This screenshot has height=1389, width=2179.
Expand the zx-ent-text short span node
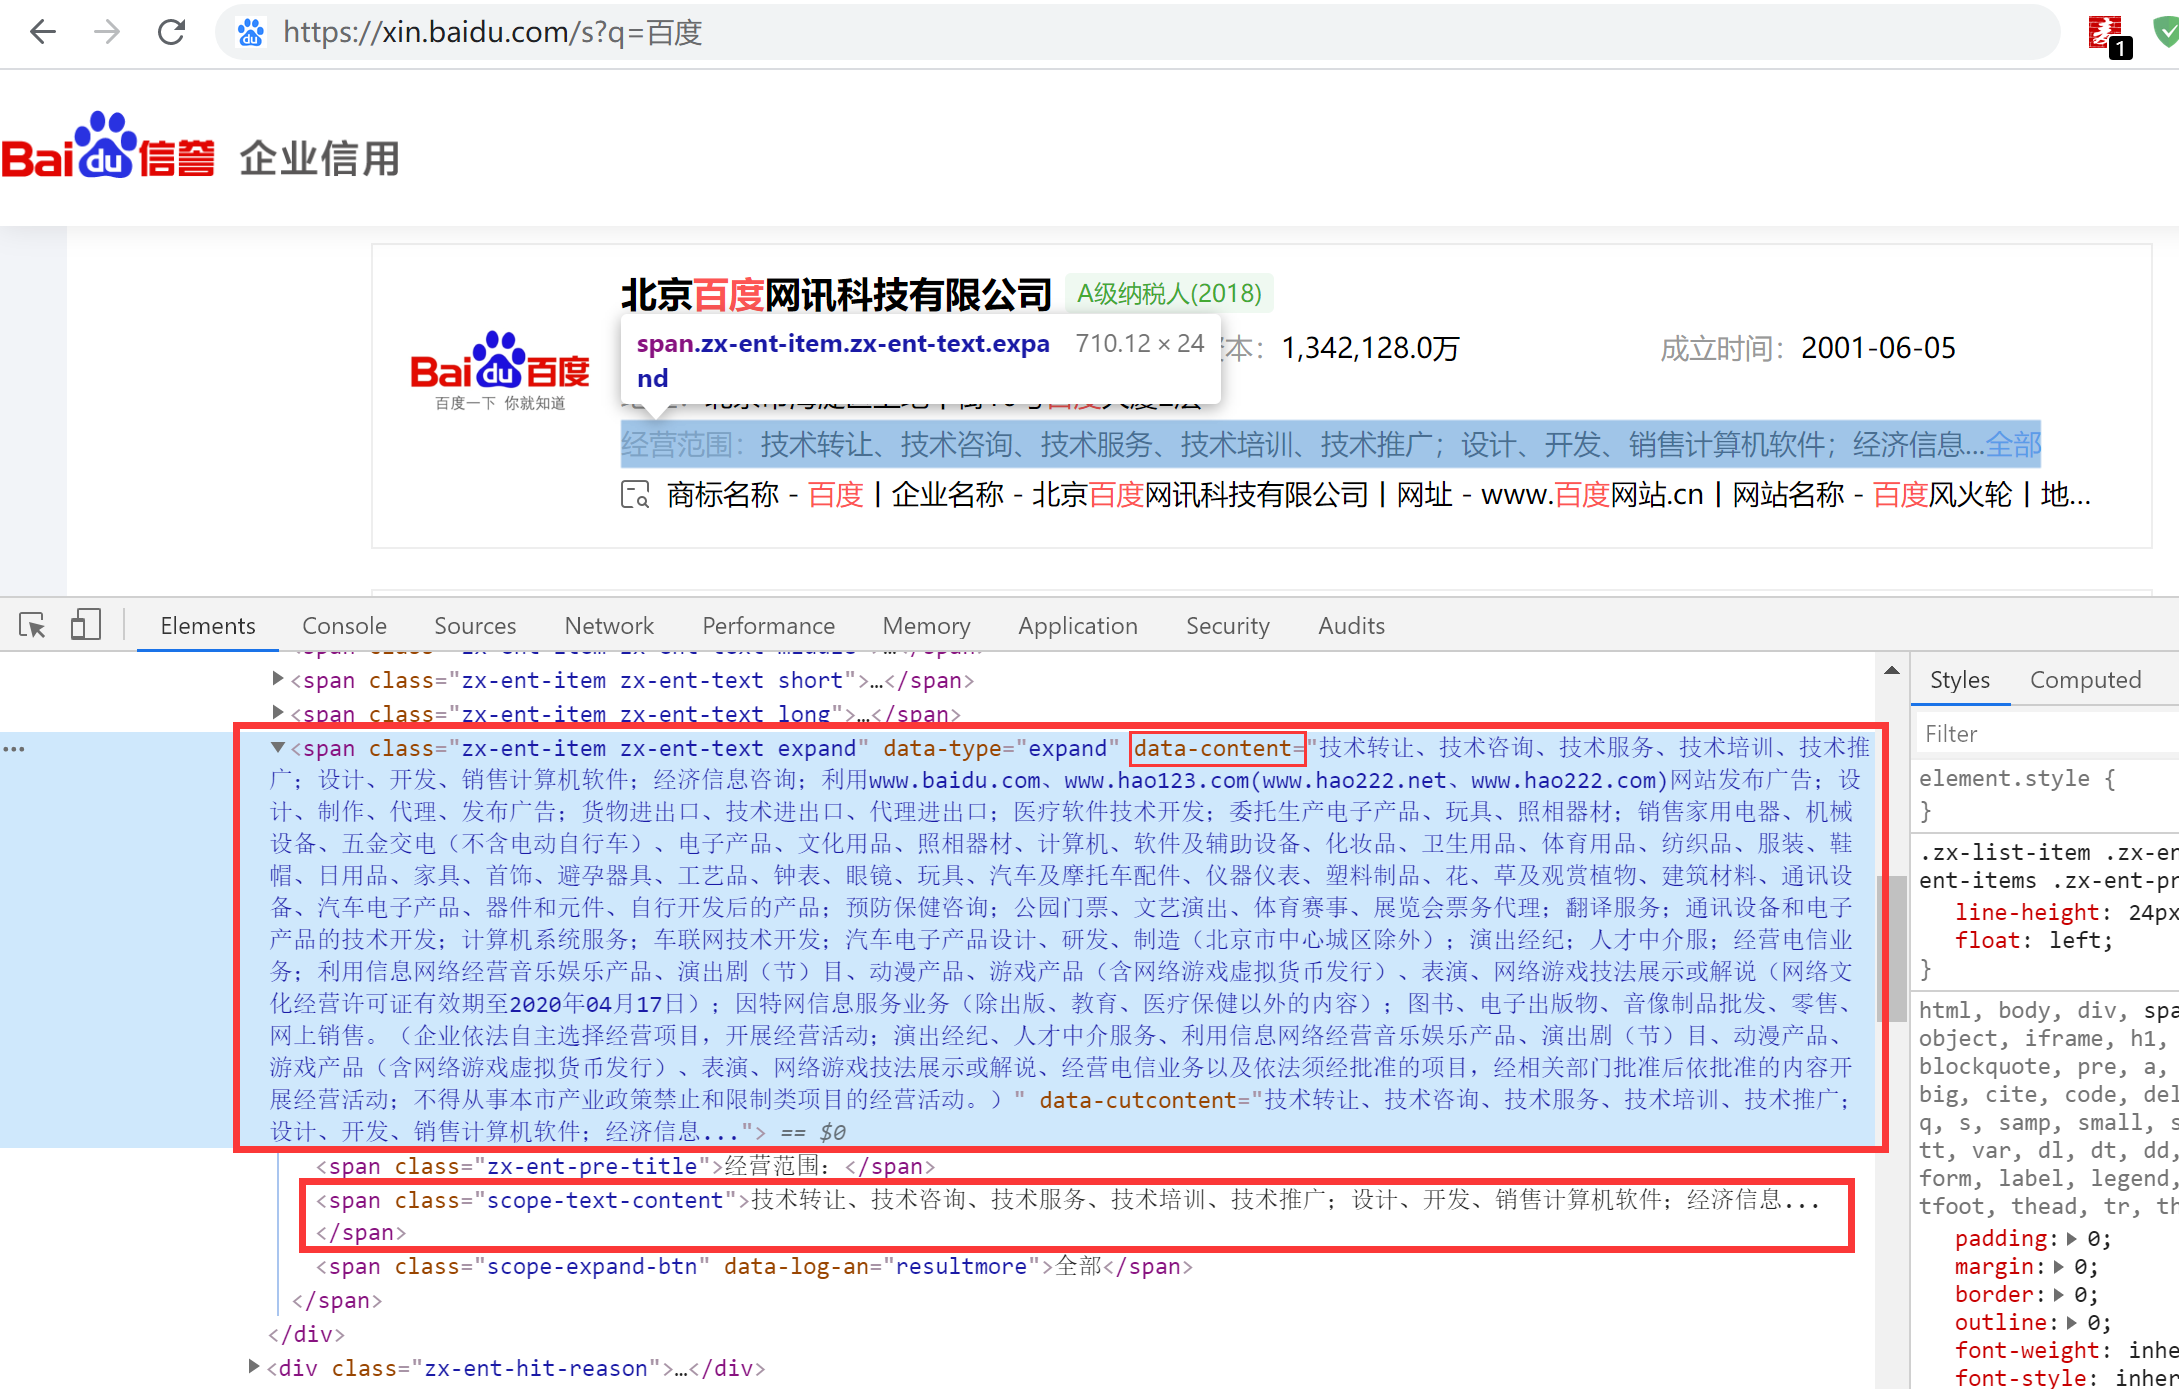(278, 679)
